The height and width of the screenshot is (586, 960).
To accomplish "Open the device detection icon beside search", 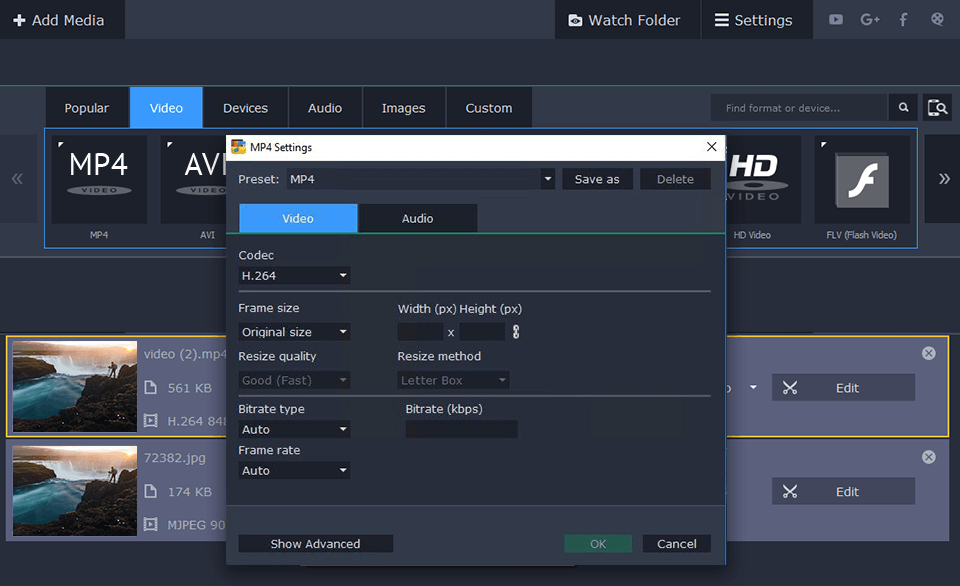I will [937, 107].
